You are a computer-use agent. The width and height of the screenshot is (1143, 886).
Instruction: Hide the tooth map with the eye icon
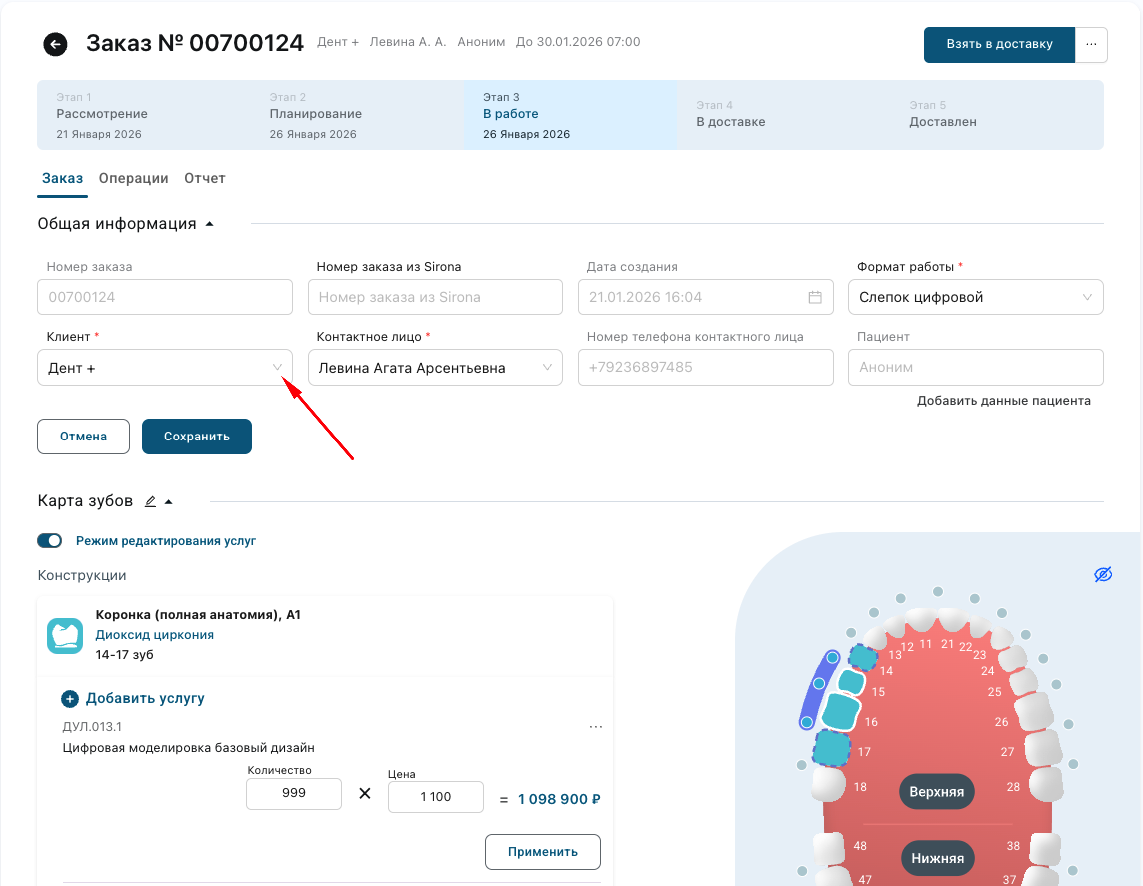(1103, 574)
